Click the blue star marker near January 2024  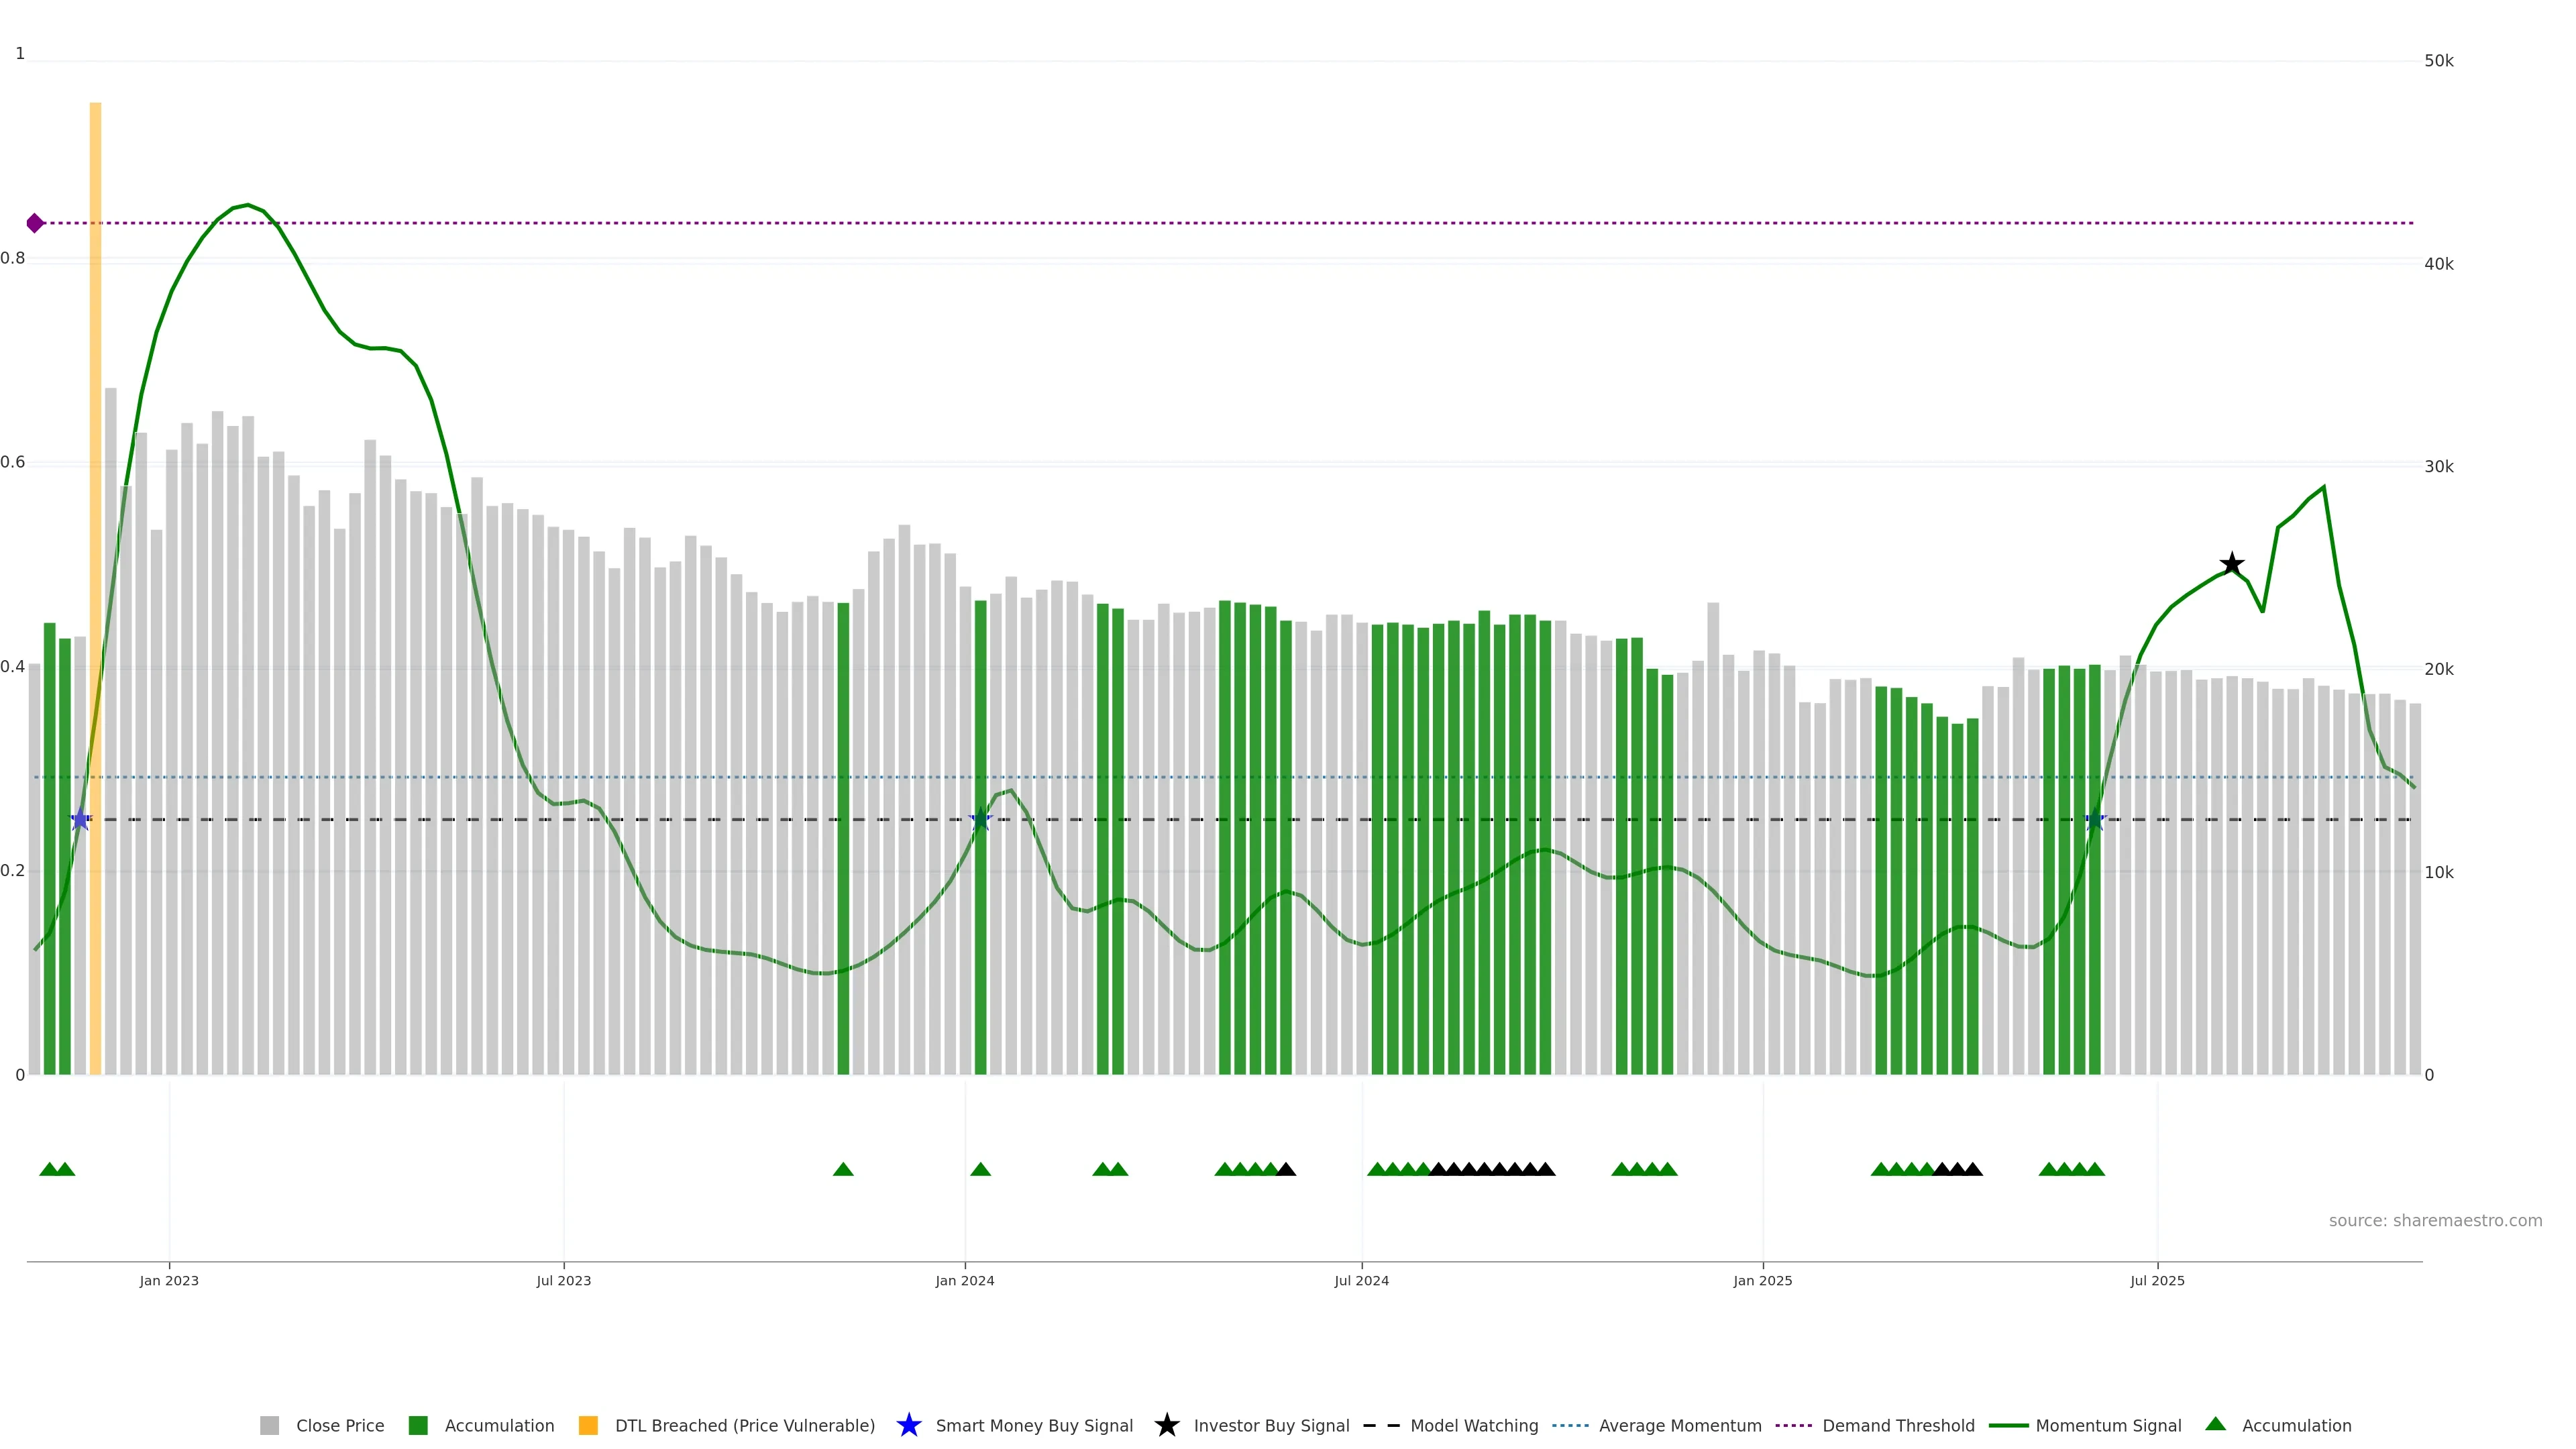[x=980, y=820]
